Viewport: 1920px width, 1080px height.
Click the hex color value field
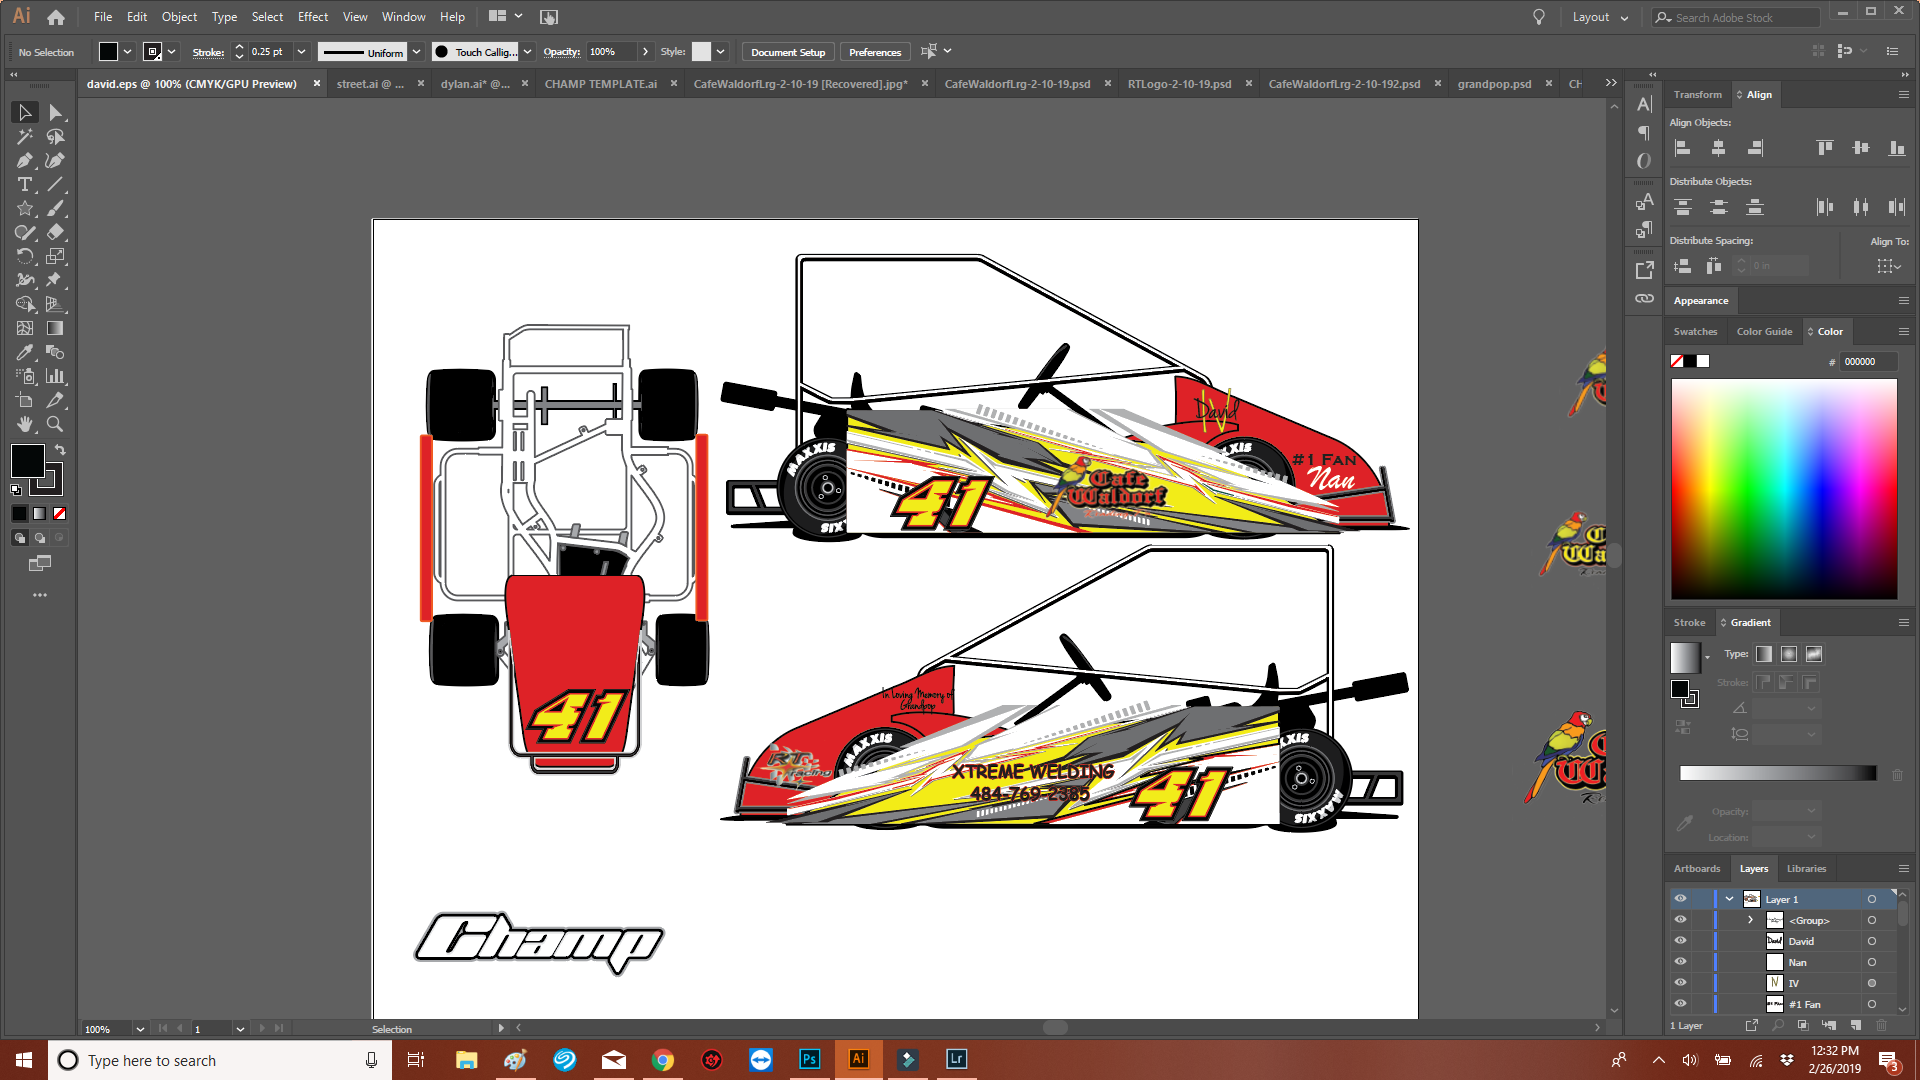[x=1869, y=362]
